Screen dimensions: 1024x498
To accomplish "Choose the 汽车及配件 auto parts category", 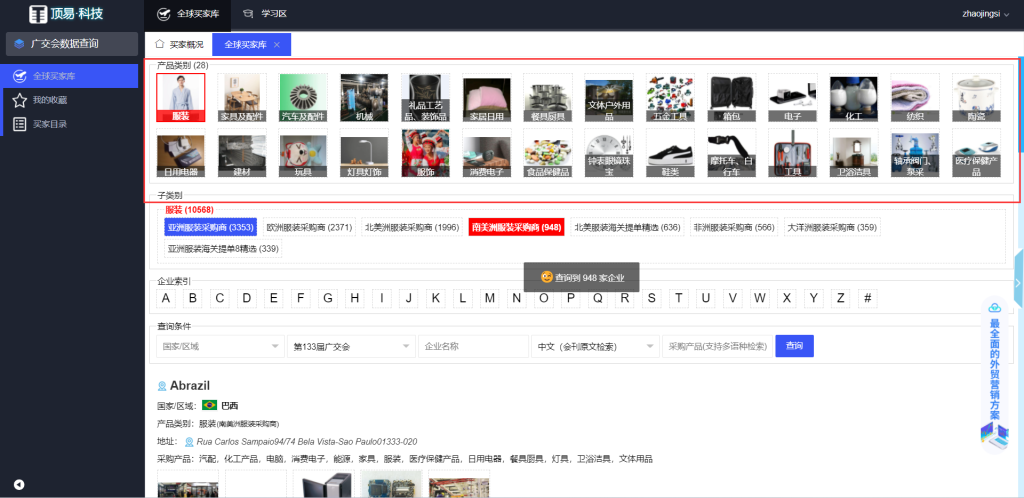I will (303, 97).
